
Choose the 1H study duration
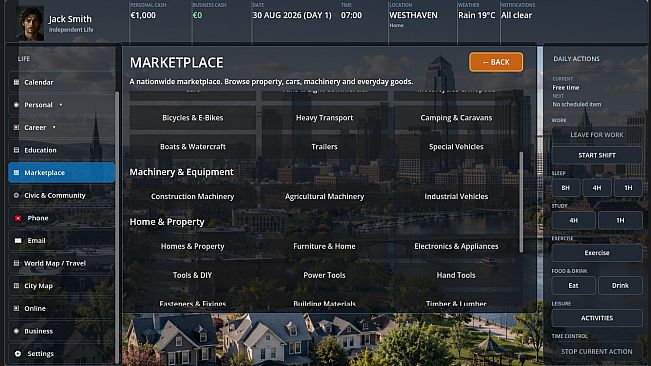tap(620, 220)
